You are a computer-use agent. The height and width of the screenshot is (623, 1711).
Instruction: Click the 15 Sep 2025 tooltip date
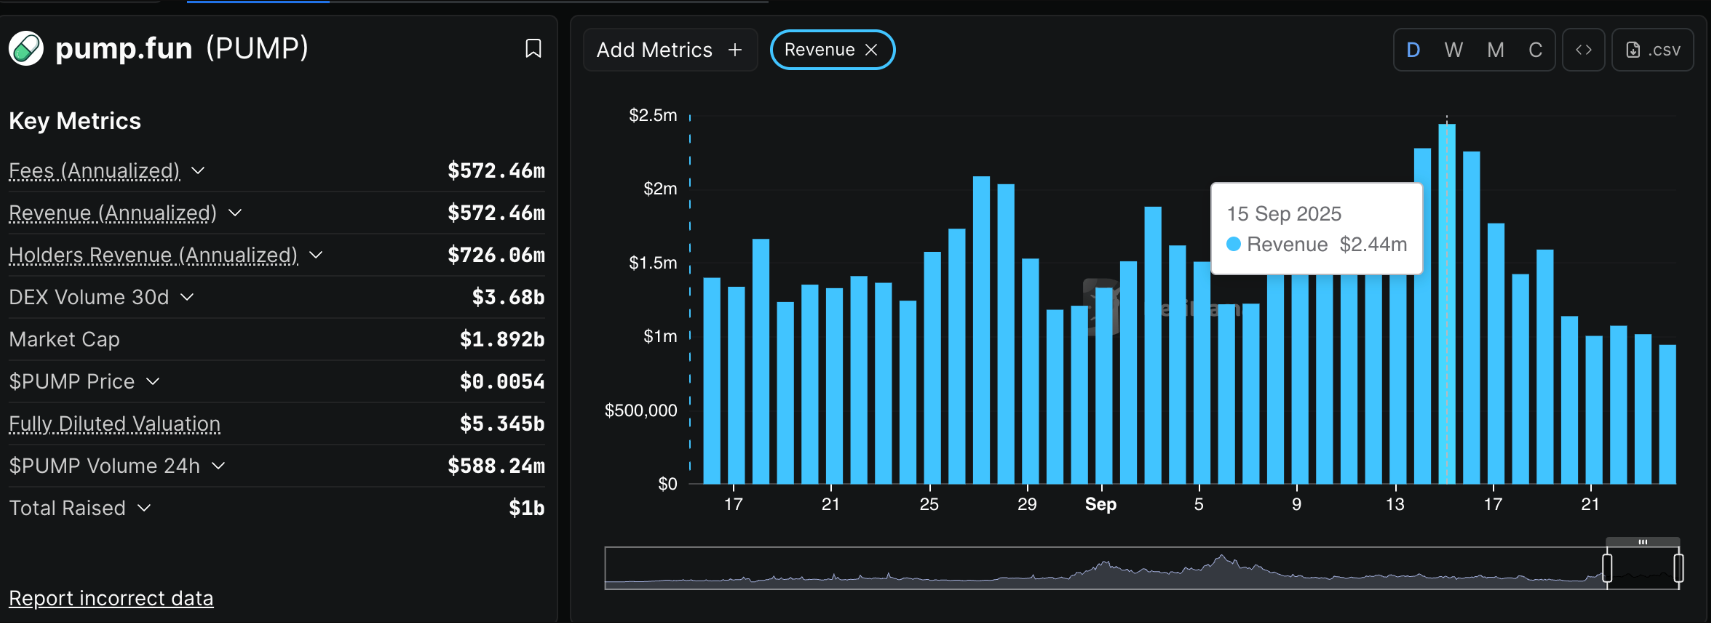(x=1284, y=214)
